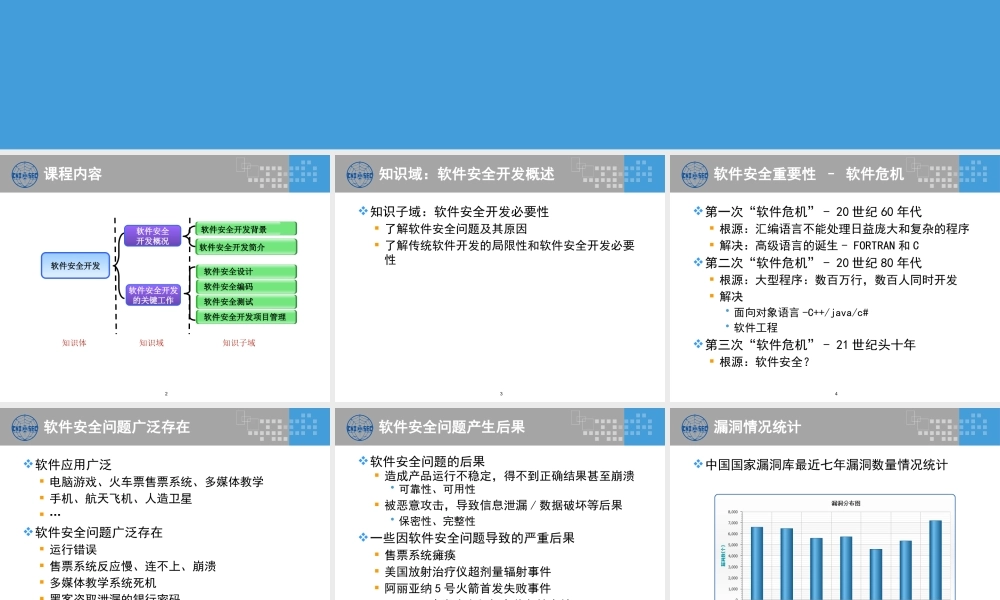Image resolution: width=1000 pixels, height=600 pixels.
Task: Expand the 软件安全开发的关键工作 node
Action: (x=153, y=295)
